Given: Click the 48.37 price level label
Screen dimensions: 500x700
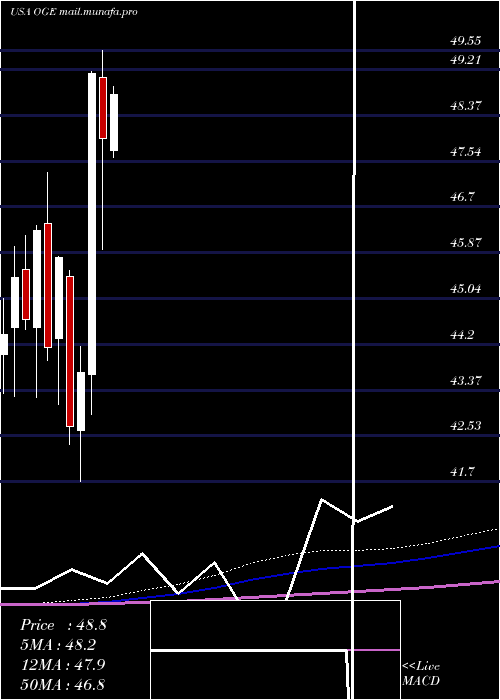Looking at the screenshot, I should pyautogui.click(x=466, y=106).
